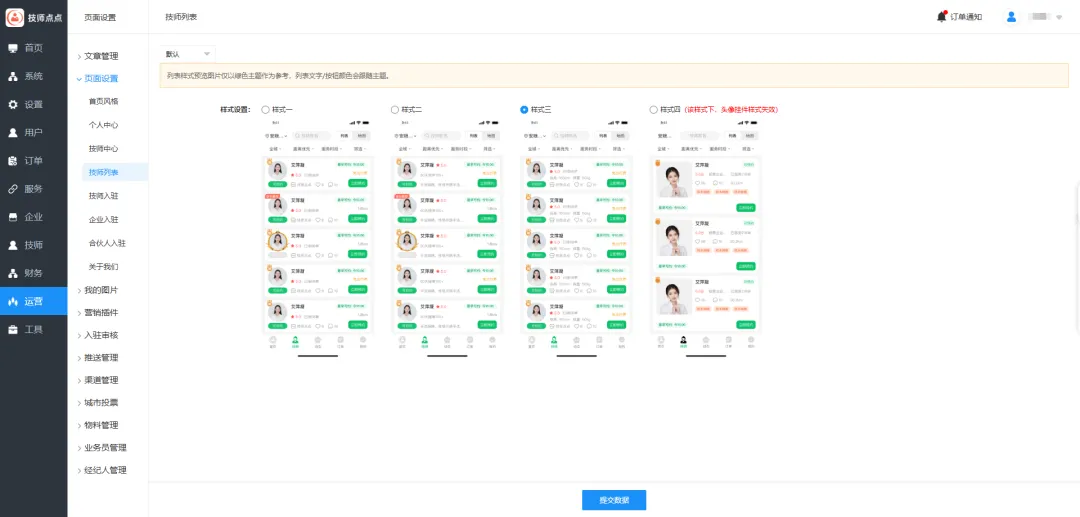Select the 样式一 radio button
1080x517 pixels.
(265, 109)
